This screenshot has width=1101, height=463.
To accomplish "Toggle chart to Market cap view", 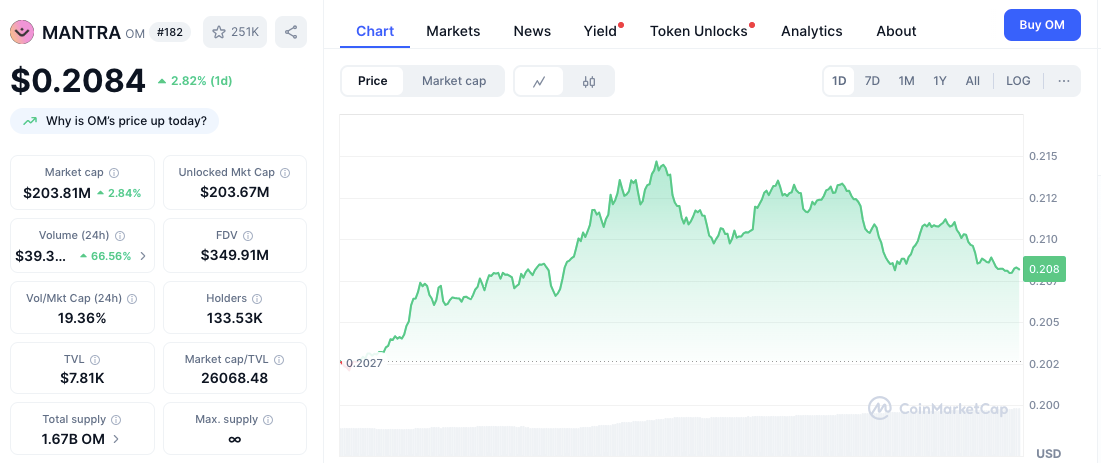I will click(454, 81).
